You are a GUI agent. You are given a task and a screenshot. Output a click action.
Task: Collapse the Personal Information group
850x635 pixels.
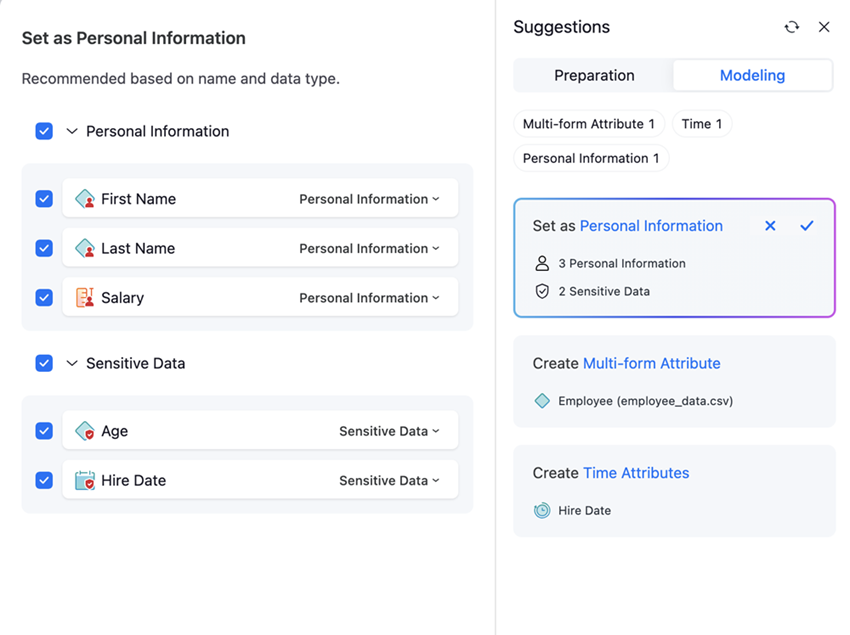pos(72,131)
